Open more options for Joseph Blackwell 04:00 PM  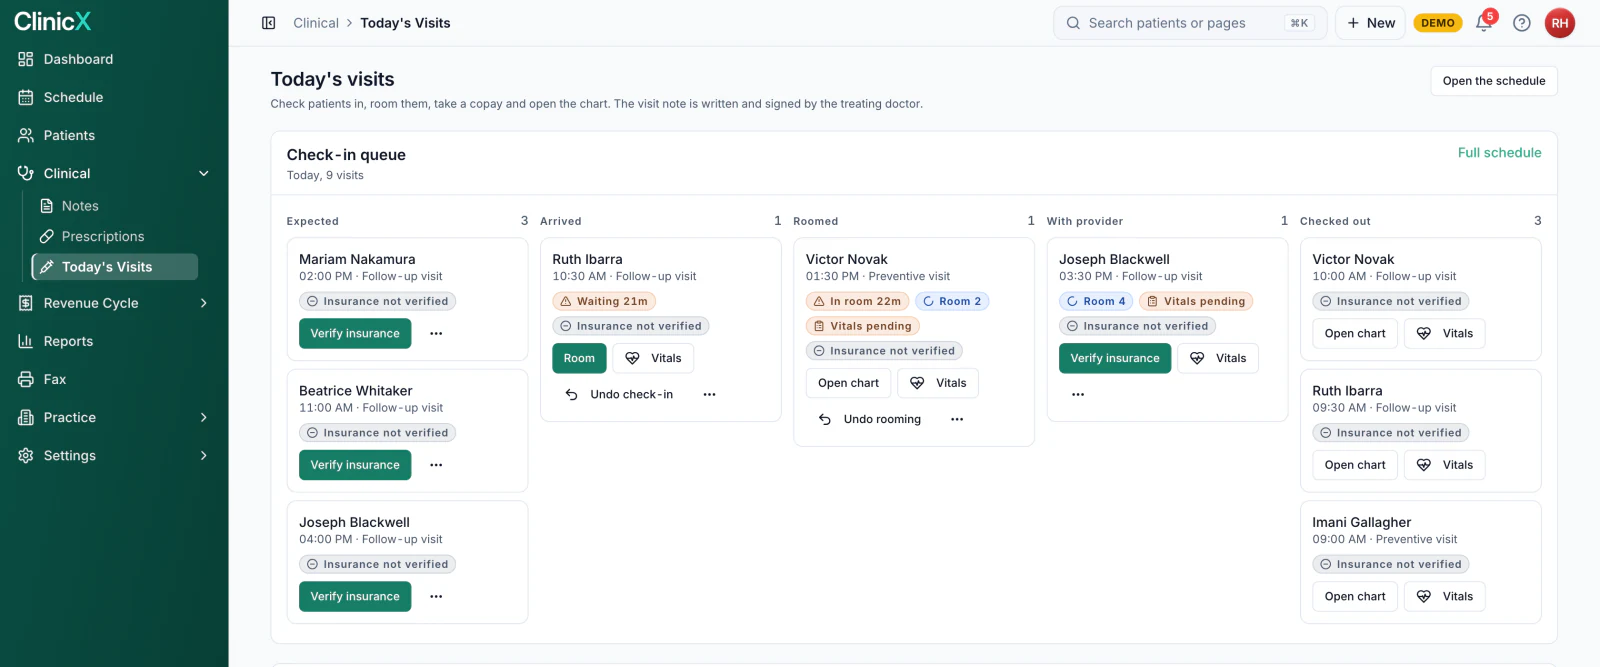436,597
